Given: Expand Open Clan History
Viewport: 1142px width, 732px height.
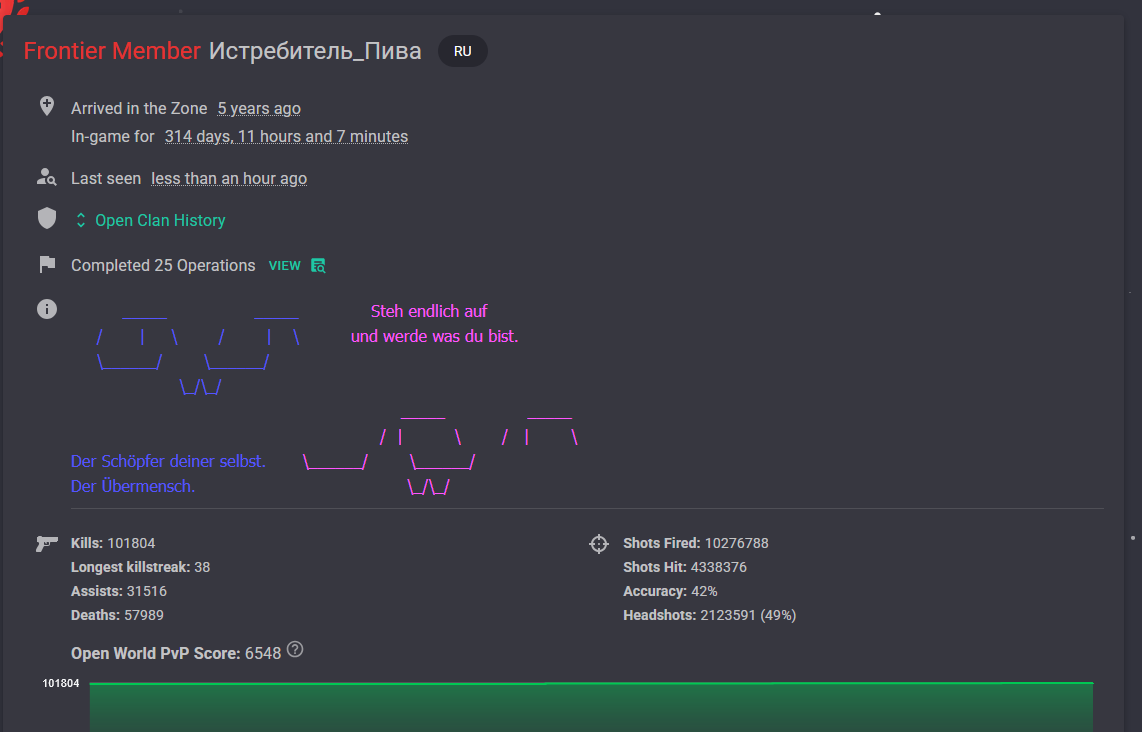Looking at the screenshot, I should (x=160, y=220).
